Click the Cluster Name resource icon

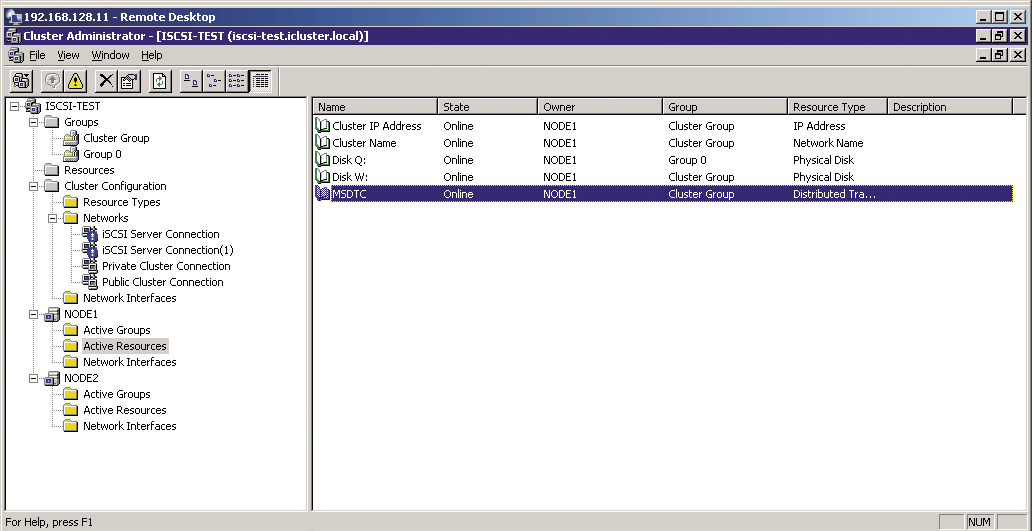pyautogui.click(x=322, y=143)
